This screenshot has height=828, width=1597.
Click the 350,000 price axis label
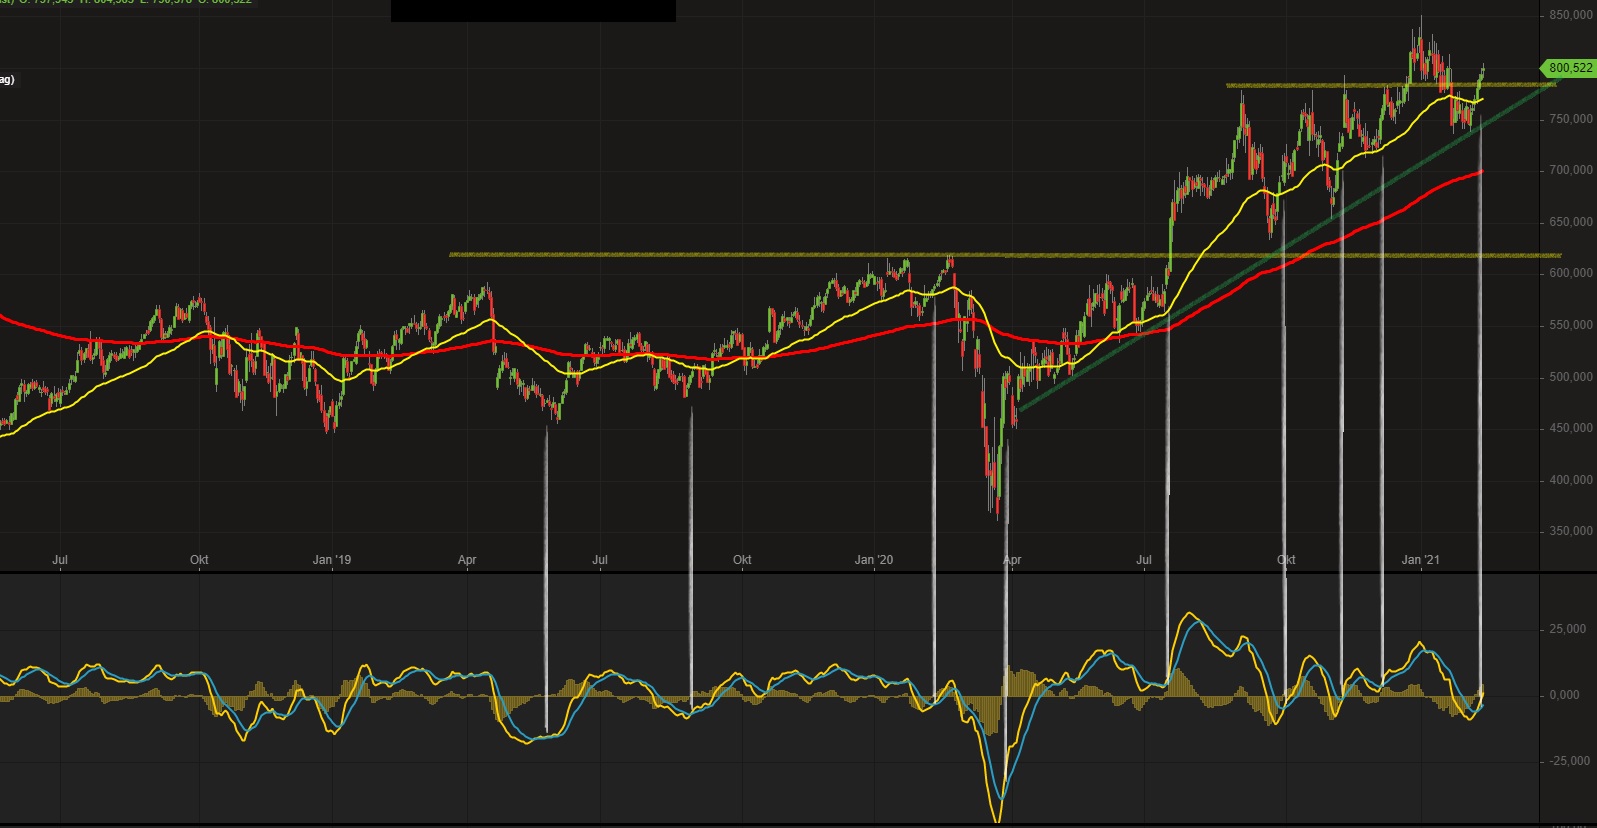pyautogui.click(x=1571, y=531)
